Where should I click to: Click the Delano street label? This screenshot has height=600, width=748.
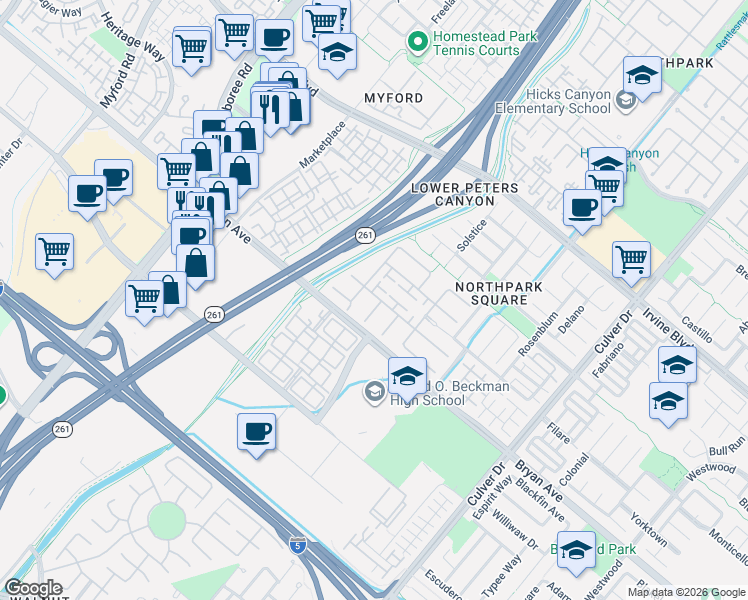click(571, 320)
